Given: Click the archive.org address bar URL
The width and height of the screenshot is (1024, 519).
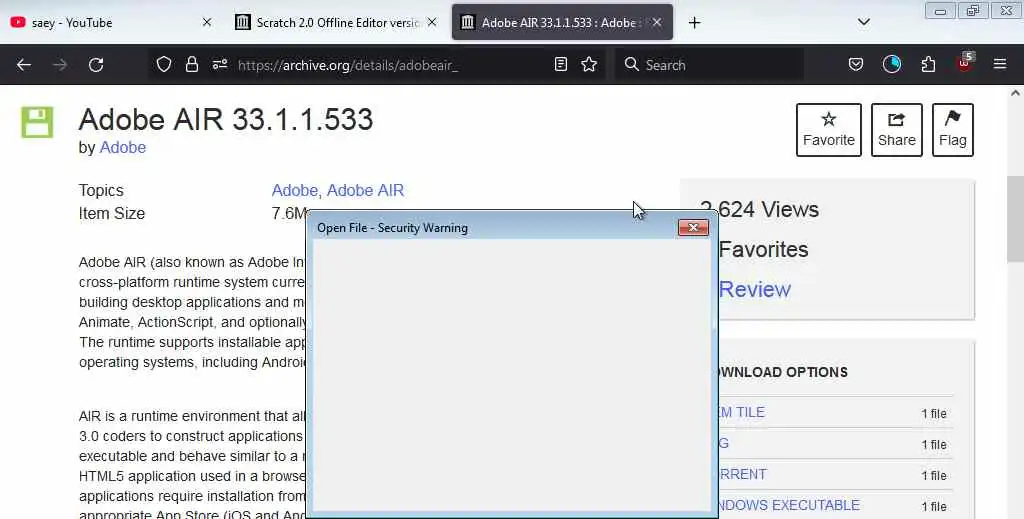Looking at the screenshot, I should [x=347, y=65].
